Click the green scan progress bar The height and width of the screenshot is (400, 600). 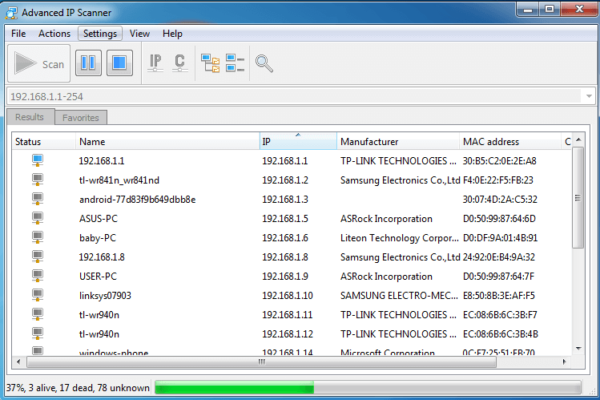coord(234,387)
